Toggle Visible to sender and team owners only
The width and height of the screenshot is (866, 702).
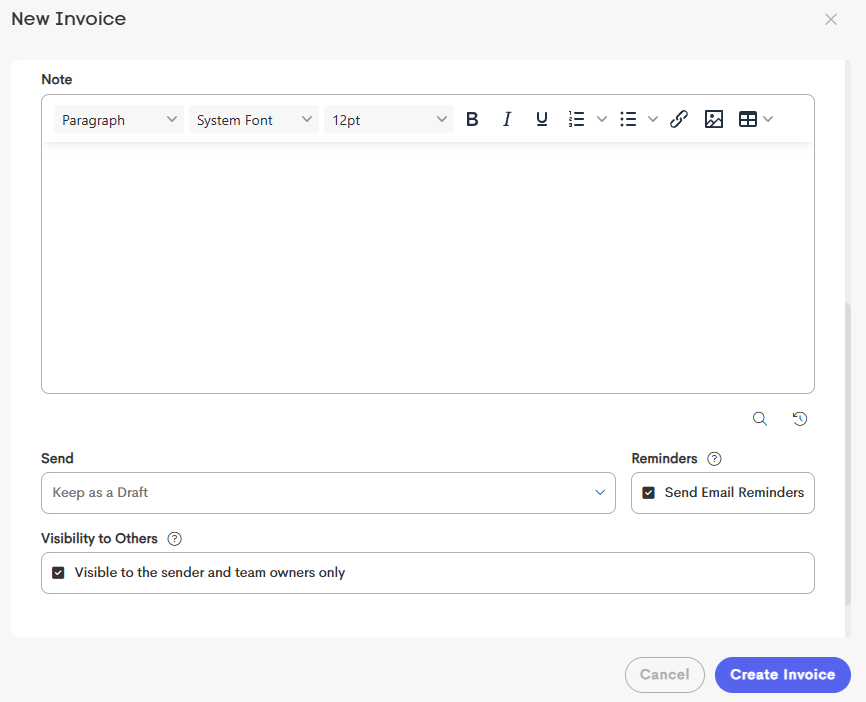click(x=58, y=573)
